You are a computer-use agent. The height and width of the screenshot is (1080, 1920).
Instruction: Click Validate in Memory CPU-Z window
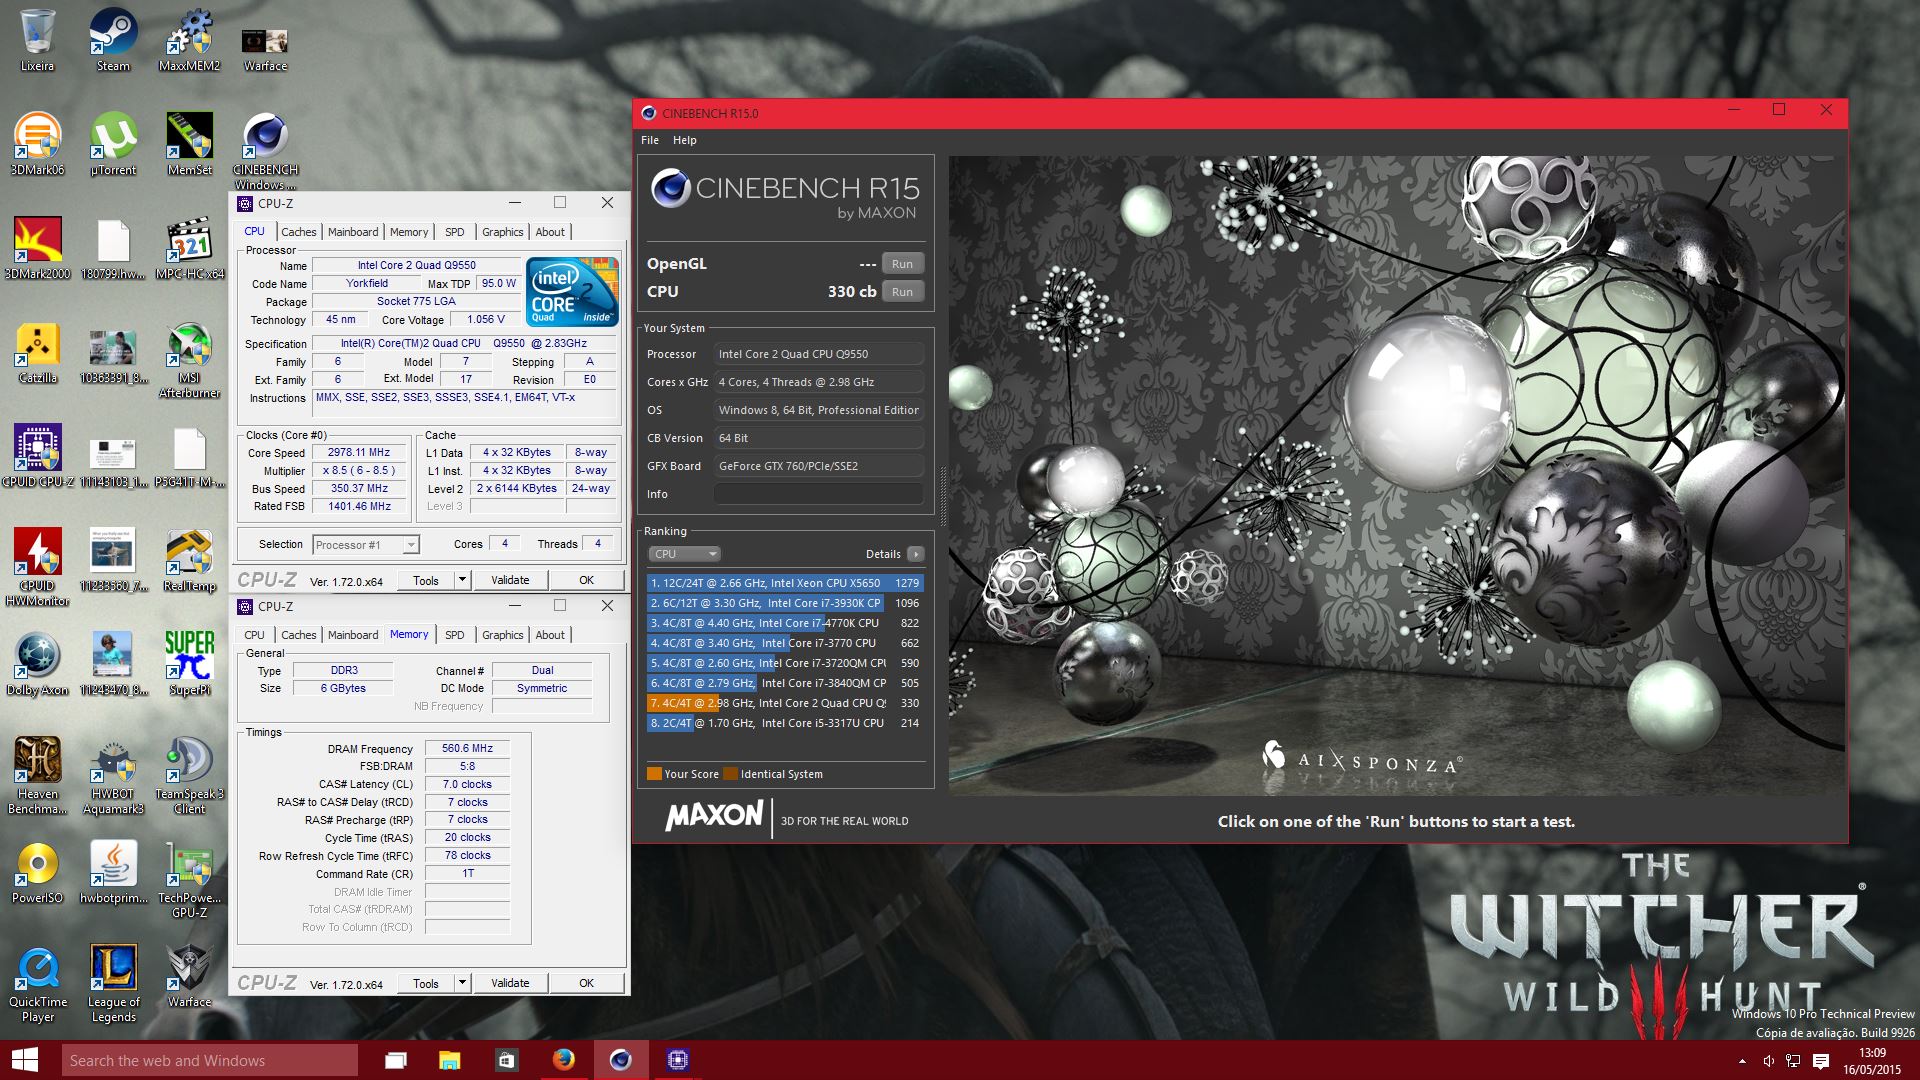pos(510,983)
